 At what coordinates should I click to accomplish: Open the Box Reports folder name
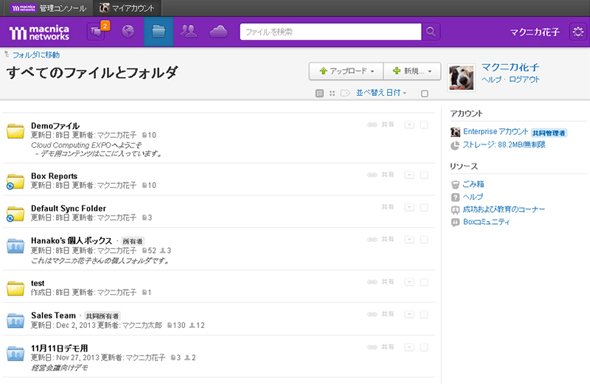point(54,176)
